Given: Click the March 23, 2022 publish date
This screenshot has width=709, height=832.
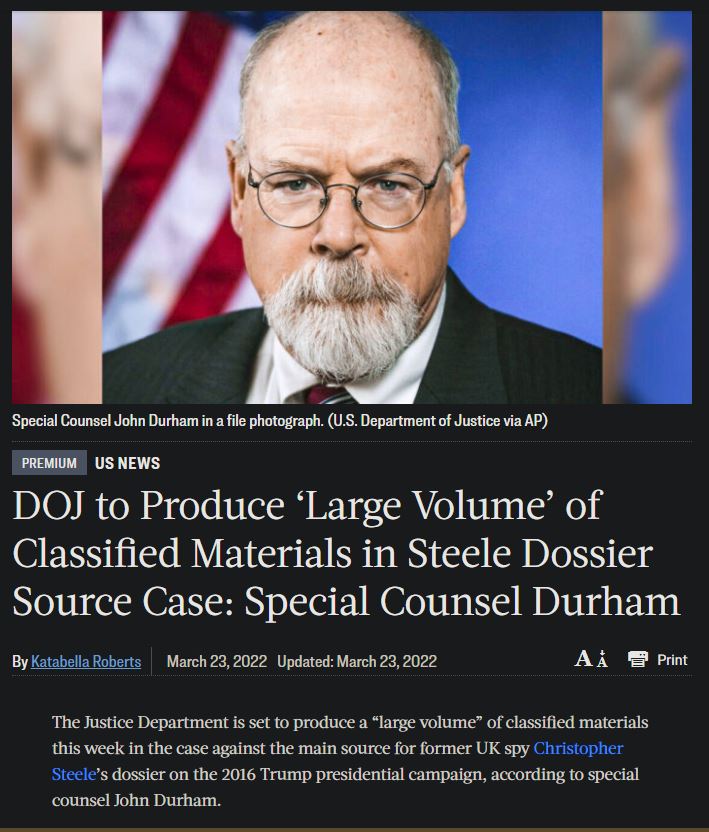Looking at the screenshot, I should (217, 661).
